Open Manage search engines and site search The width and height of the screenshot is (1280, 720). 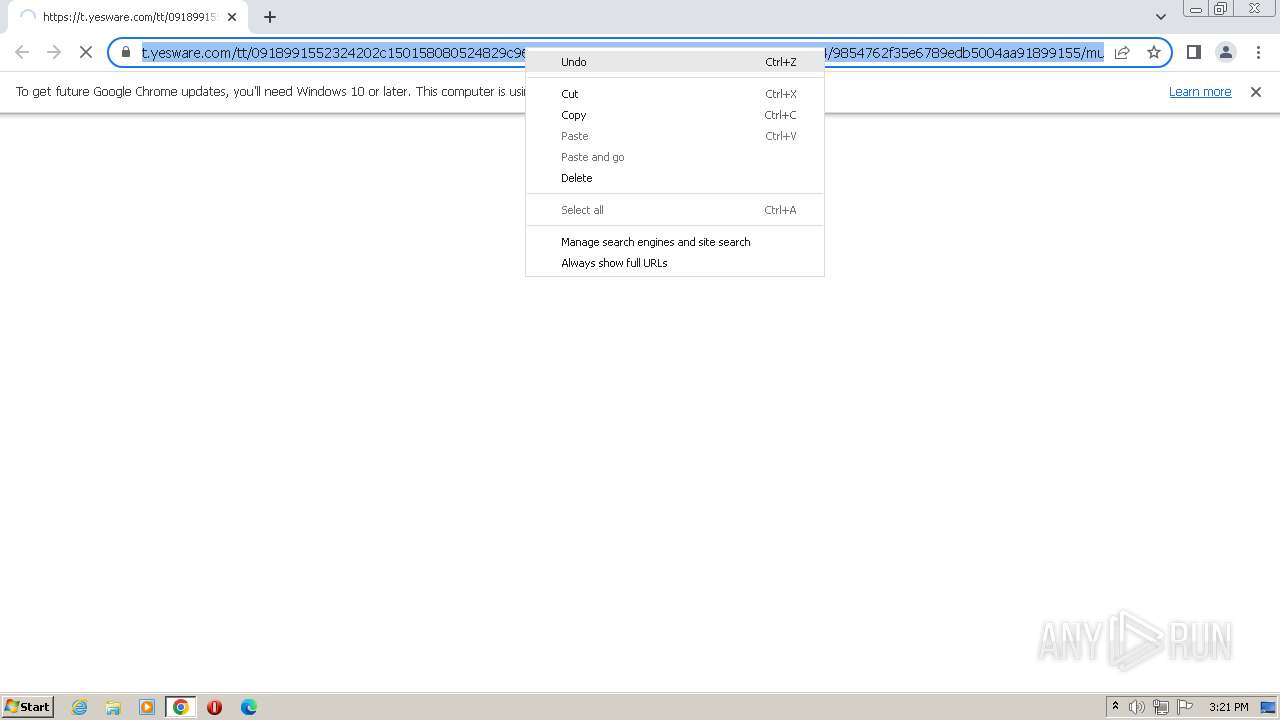click(675, 242)
